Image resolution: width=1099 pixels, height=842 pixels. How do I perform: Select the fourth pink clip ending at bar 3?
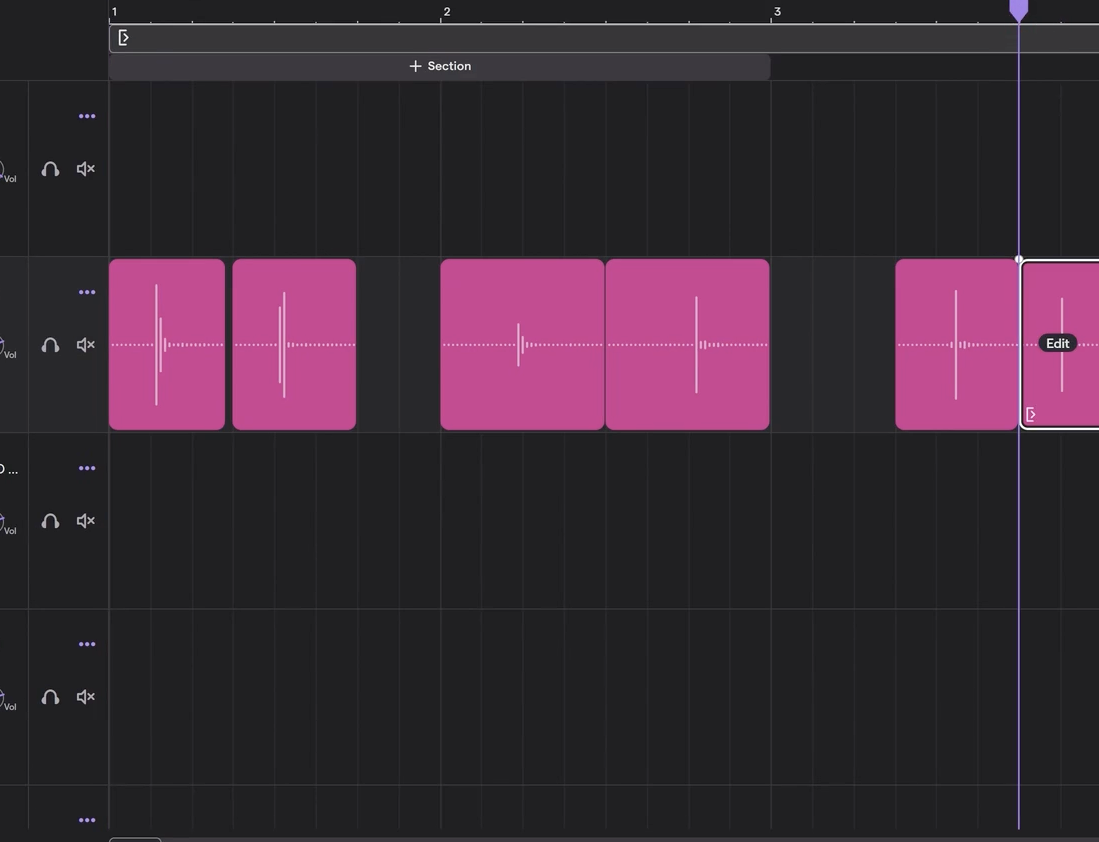(688, 344)
